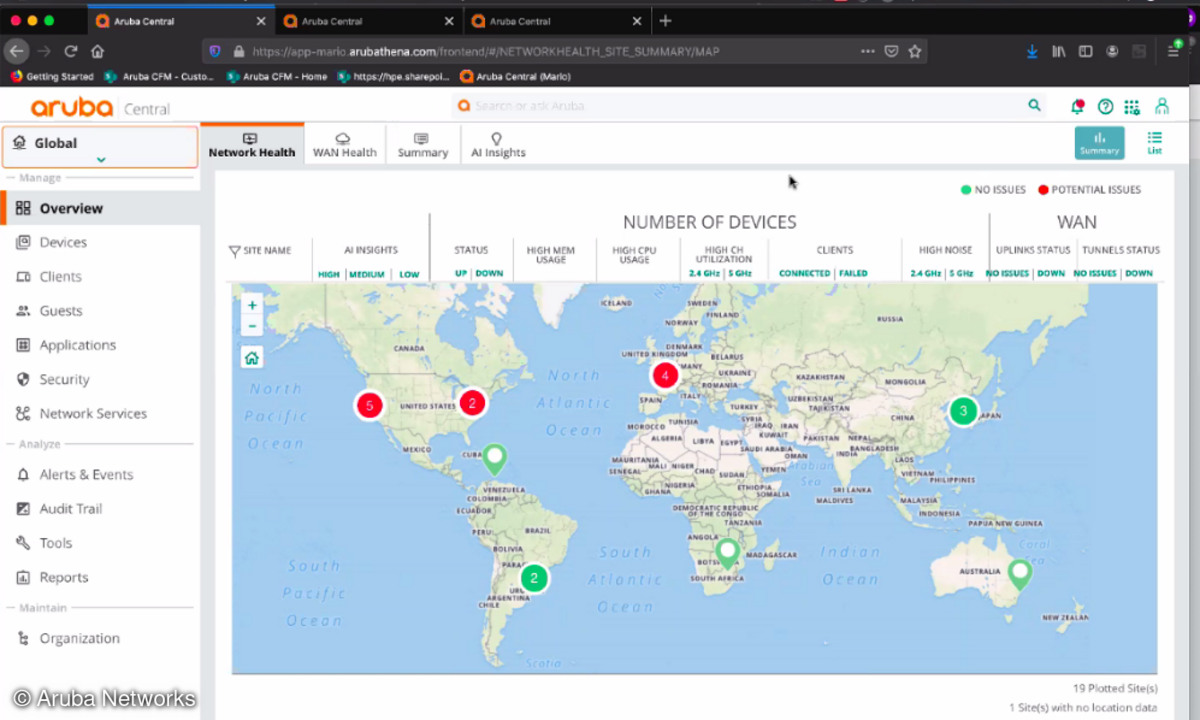Select green cluster marker 2 in South America
This screenshot has height=720, width=1200.
pyautogui.click(x=534, y=577)
